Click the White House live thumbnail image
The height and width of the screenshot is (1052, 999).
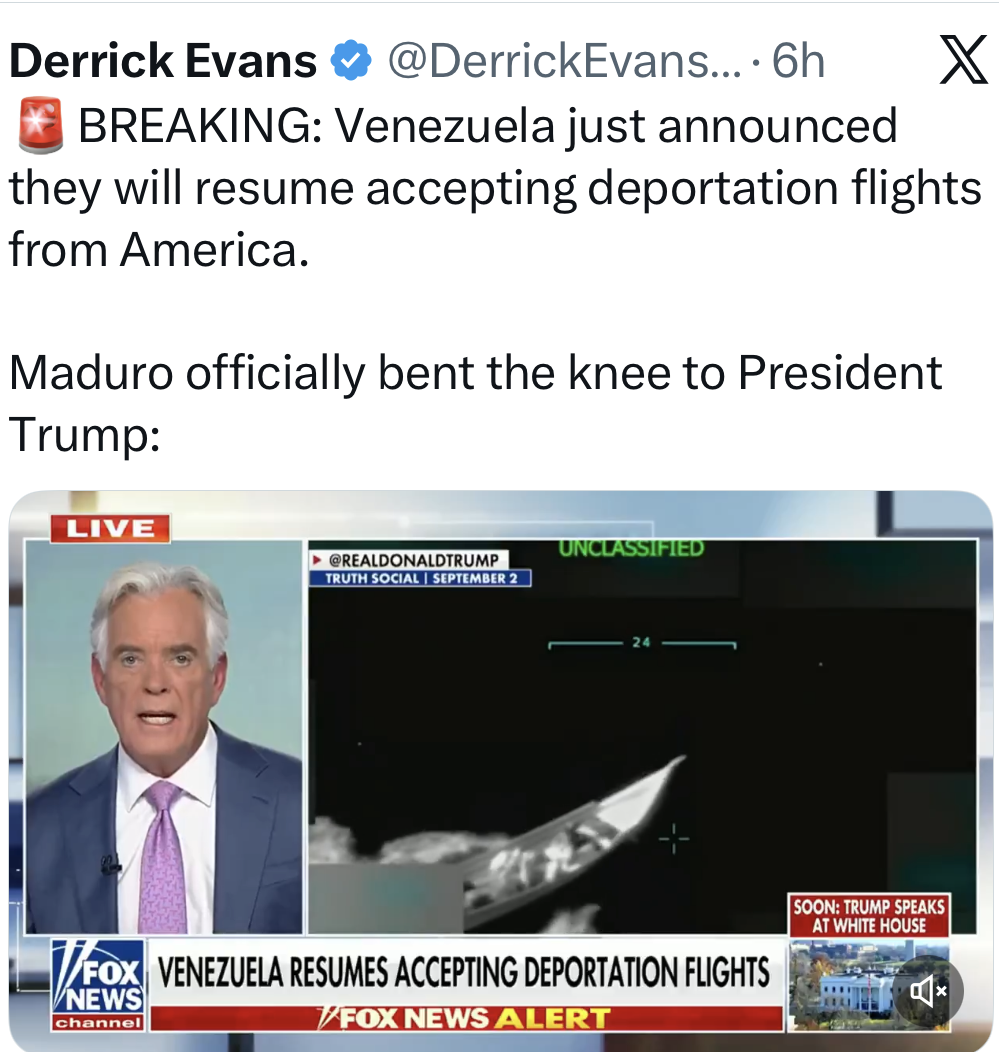click(869, 984)
